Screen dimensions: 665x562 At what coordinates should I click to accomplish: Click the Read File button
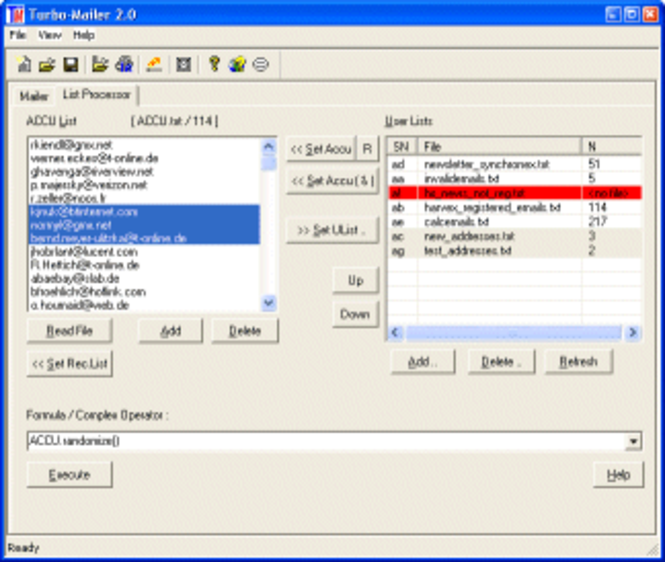click(70, 330)
